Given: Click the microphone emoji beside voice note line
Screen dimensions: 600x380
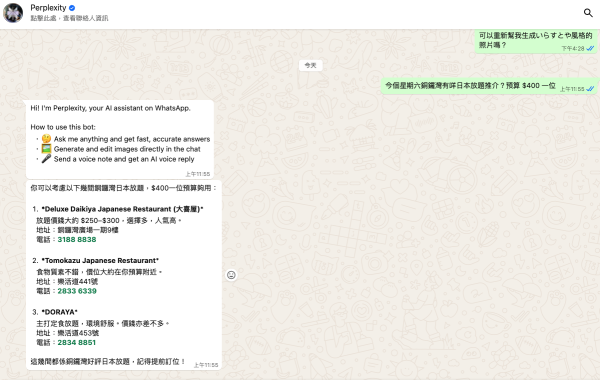Looking at the screenshot, I should coord(46,158).
